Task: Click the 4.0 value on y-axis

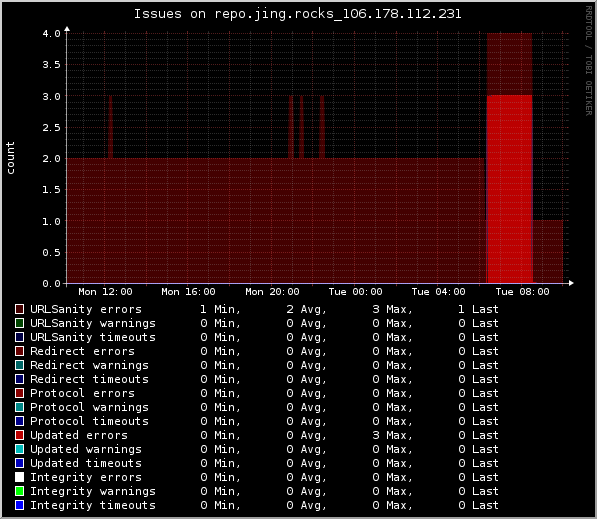Action: click(51, 34)
